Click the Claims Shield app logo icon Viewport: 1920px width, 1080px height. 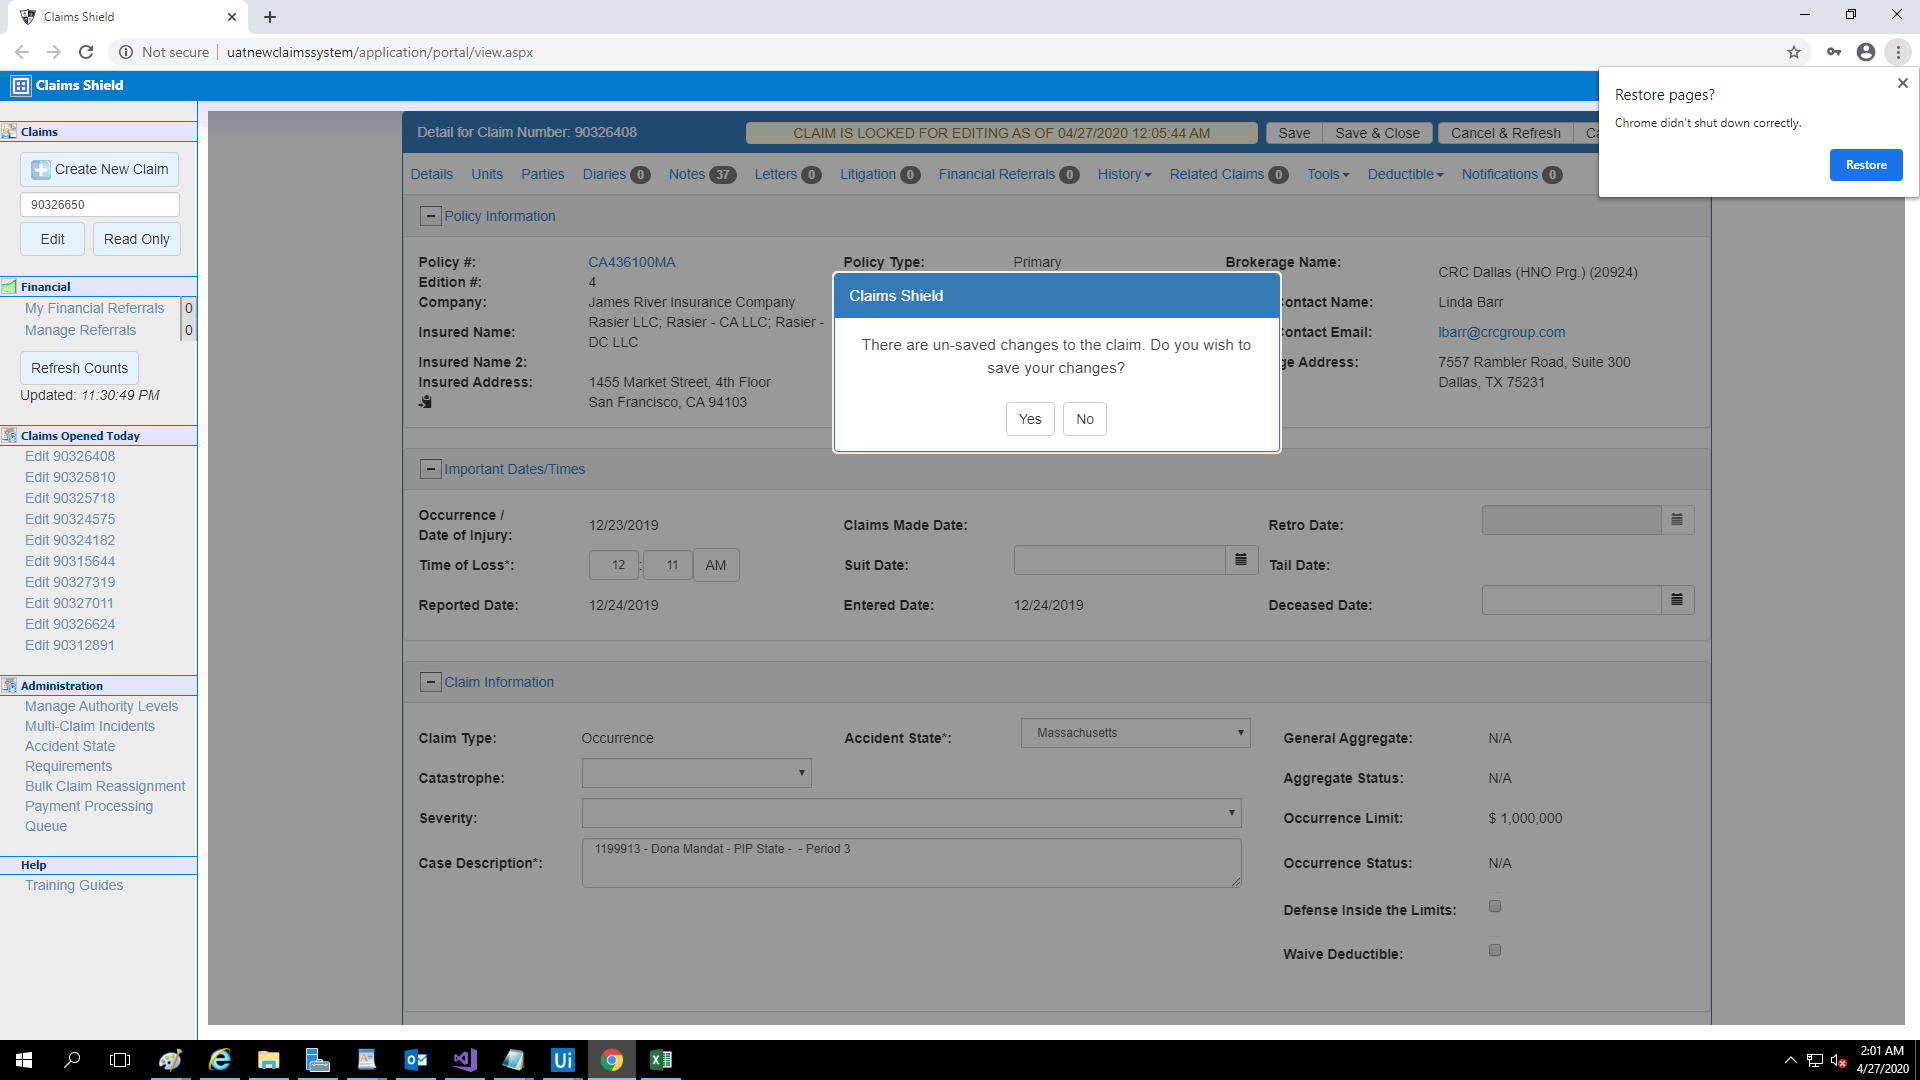pos(20,86)
